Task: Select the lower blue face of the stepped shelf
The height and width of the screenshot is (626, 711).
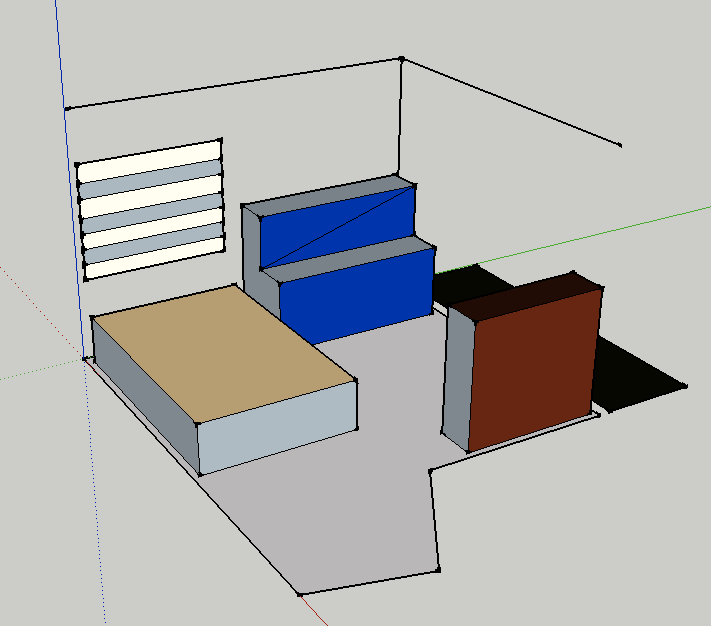Action: click(358, 295)
